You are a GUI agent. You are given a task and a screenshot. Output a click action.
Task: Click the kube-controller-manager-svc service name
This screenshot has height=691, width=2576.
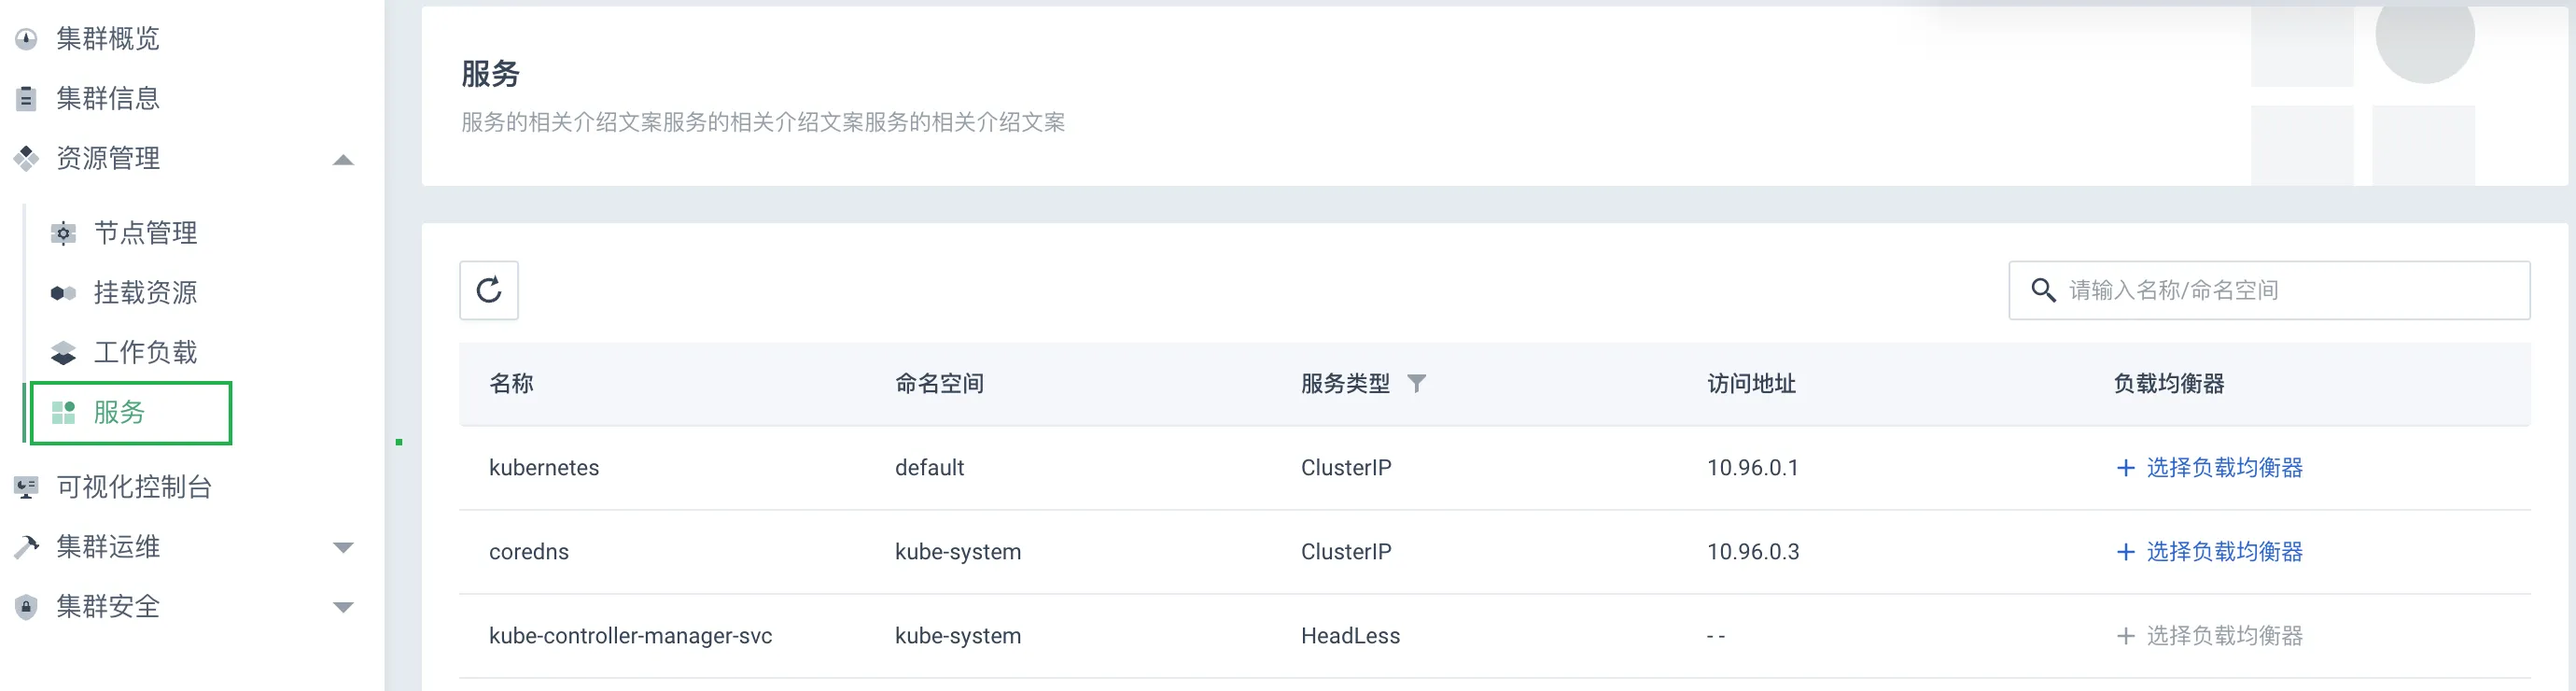(631, 636)
